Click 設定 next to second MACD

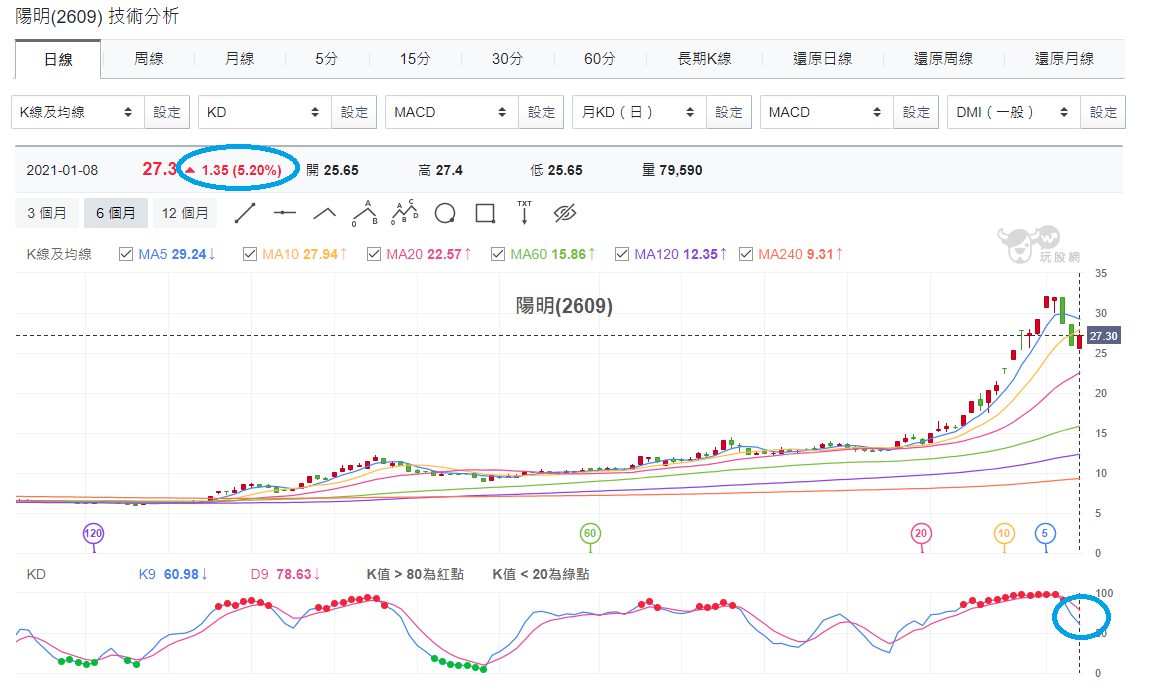pyautogui.click(x=915, y=112)
